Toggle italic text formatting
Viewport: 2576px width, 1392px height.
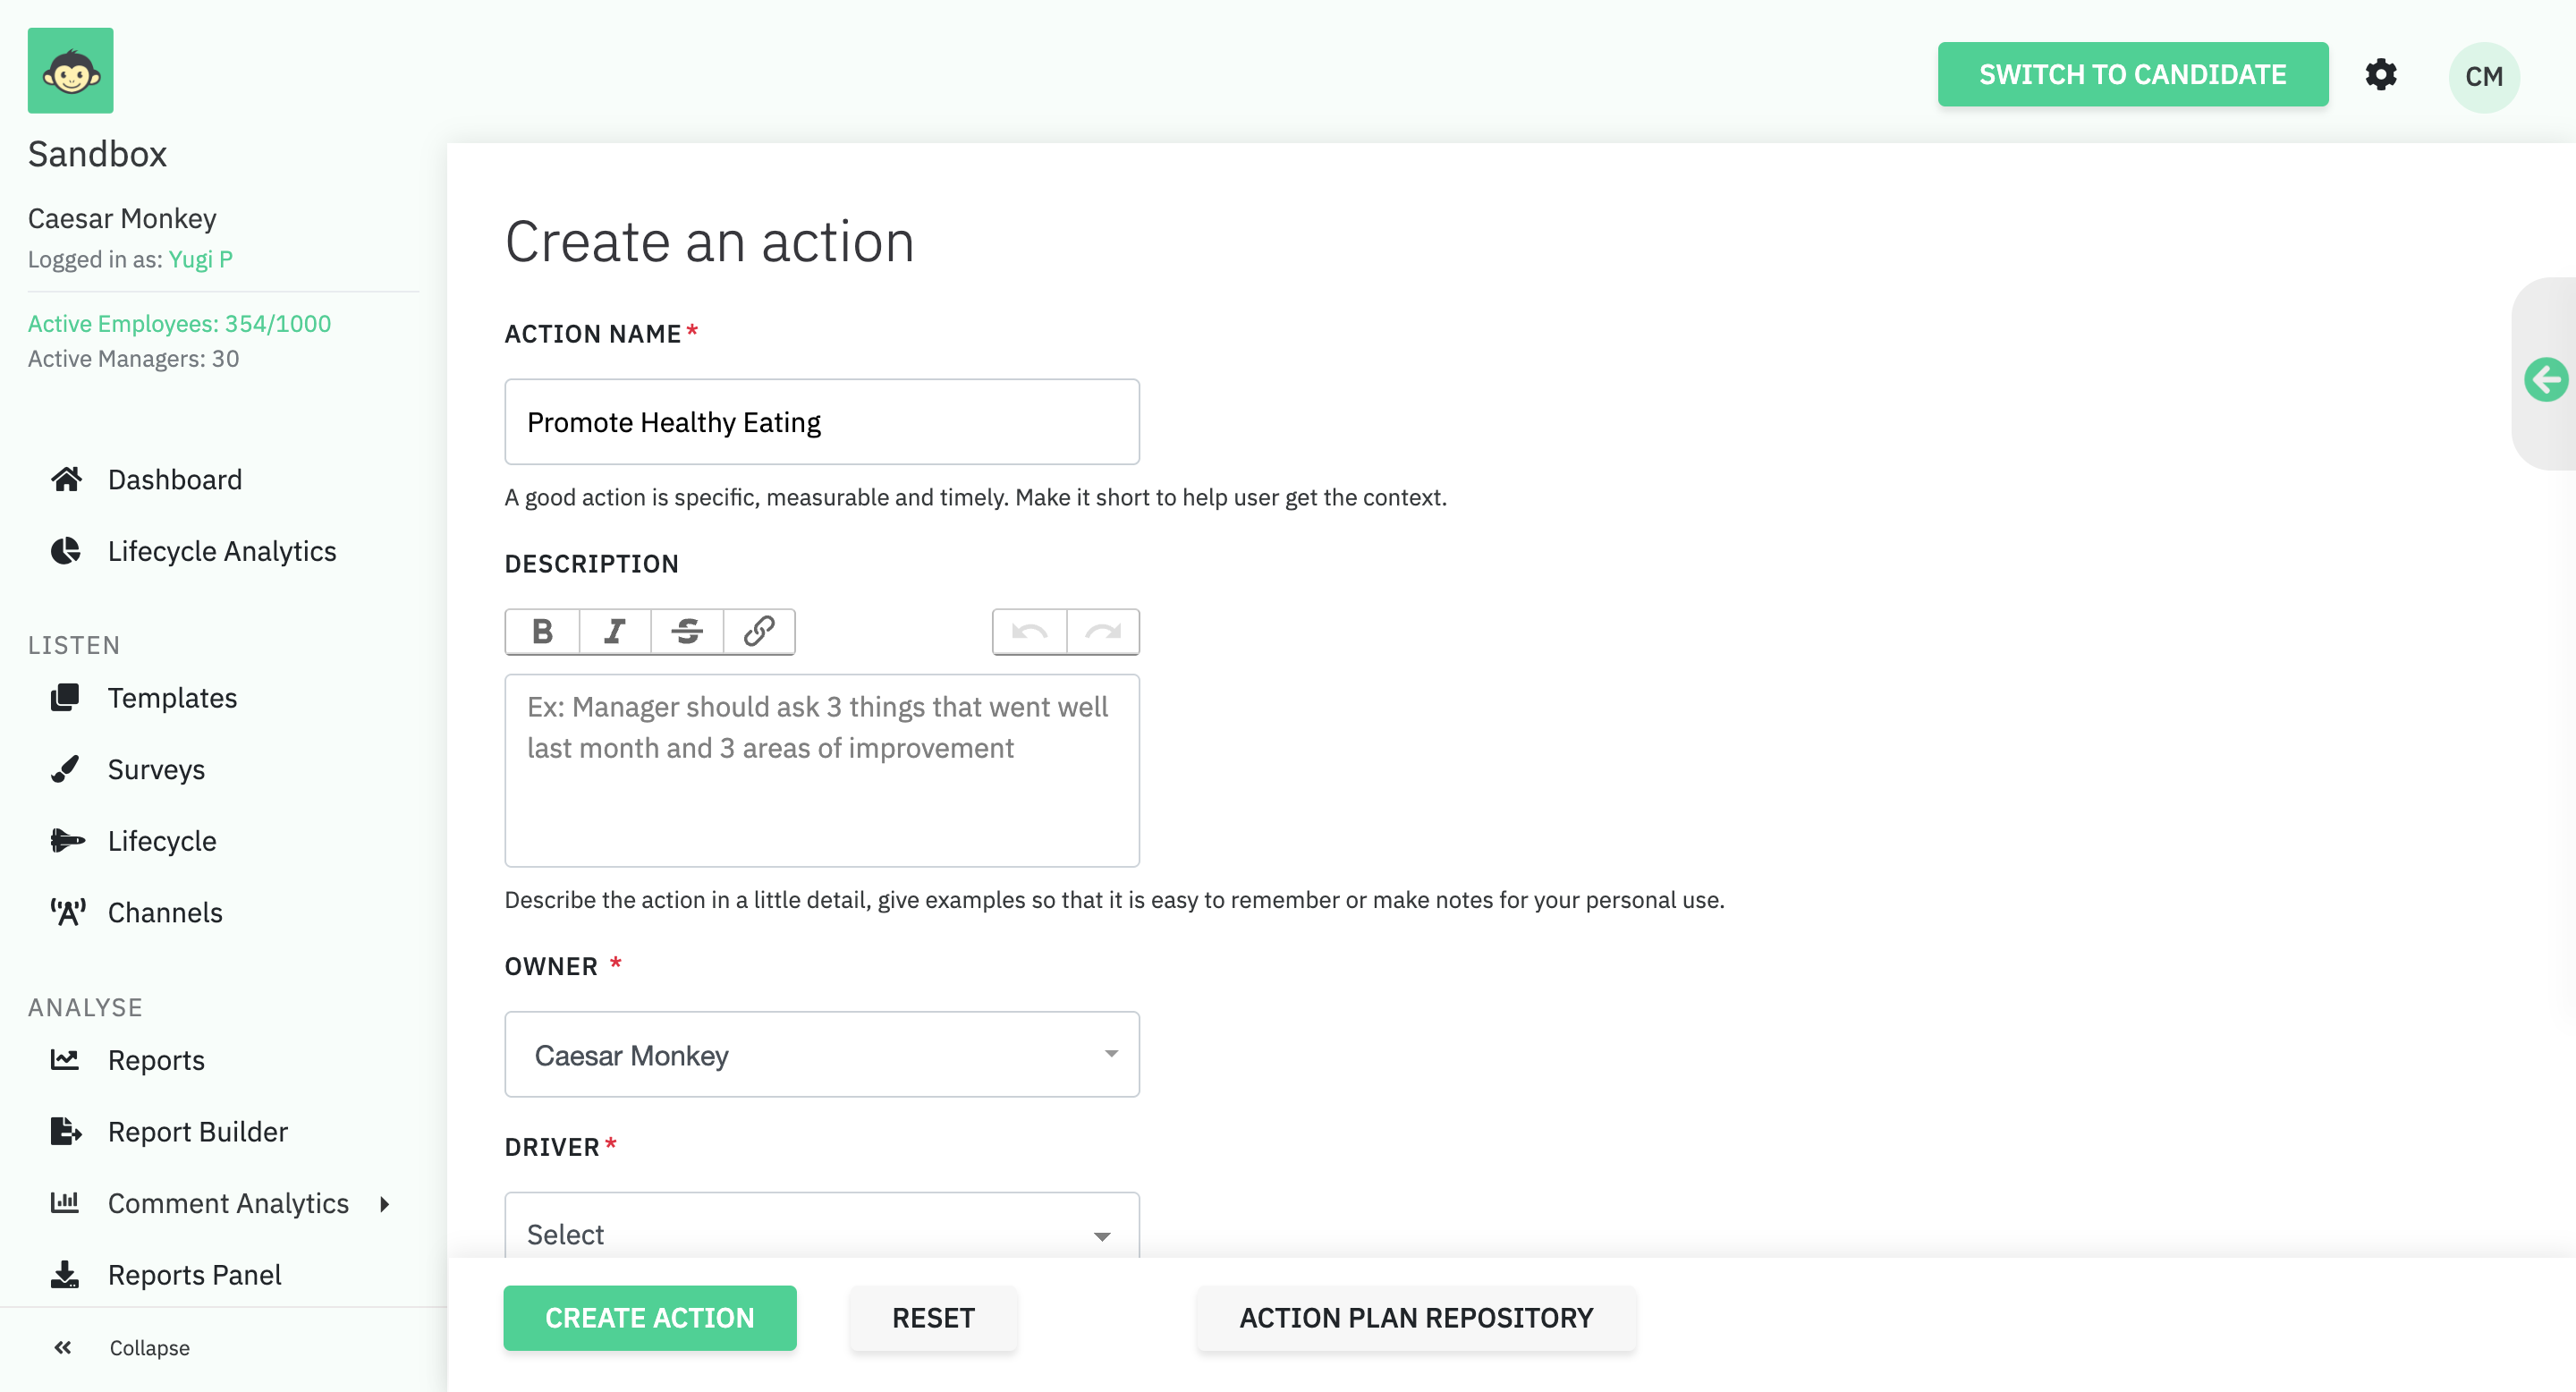pos(615,631)
